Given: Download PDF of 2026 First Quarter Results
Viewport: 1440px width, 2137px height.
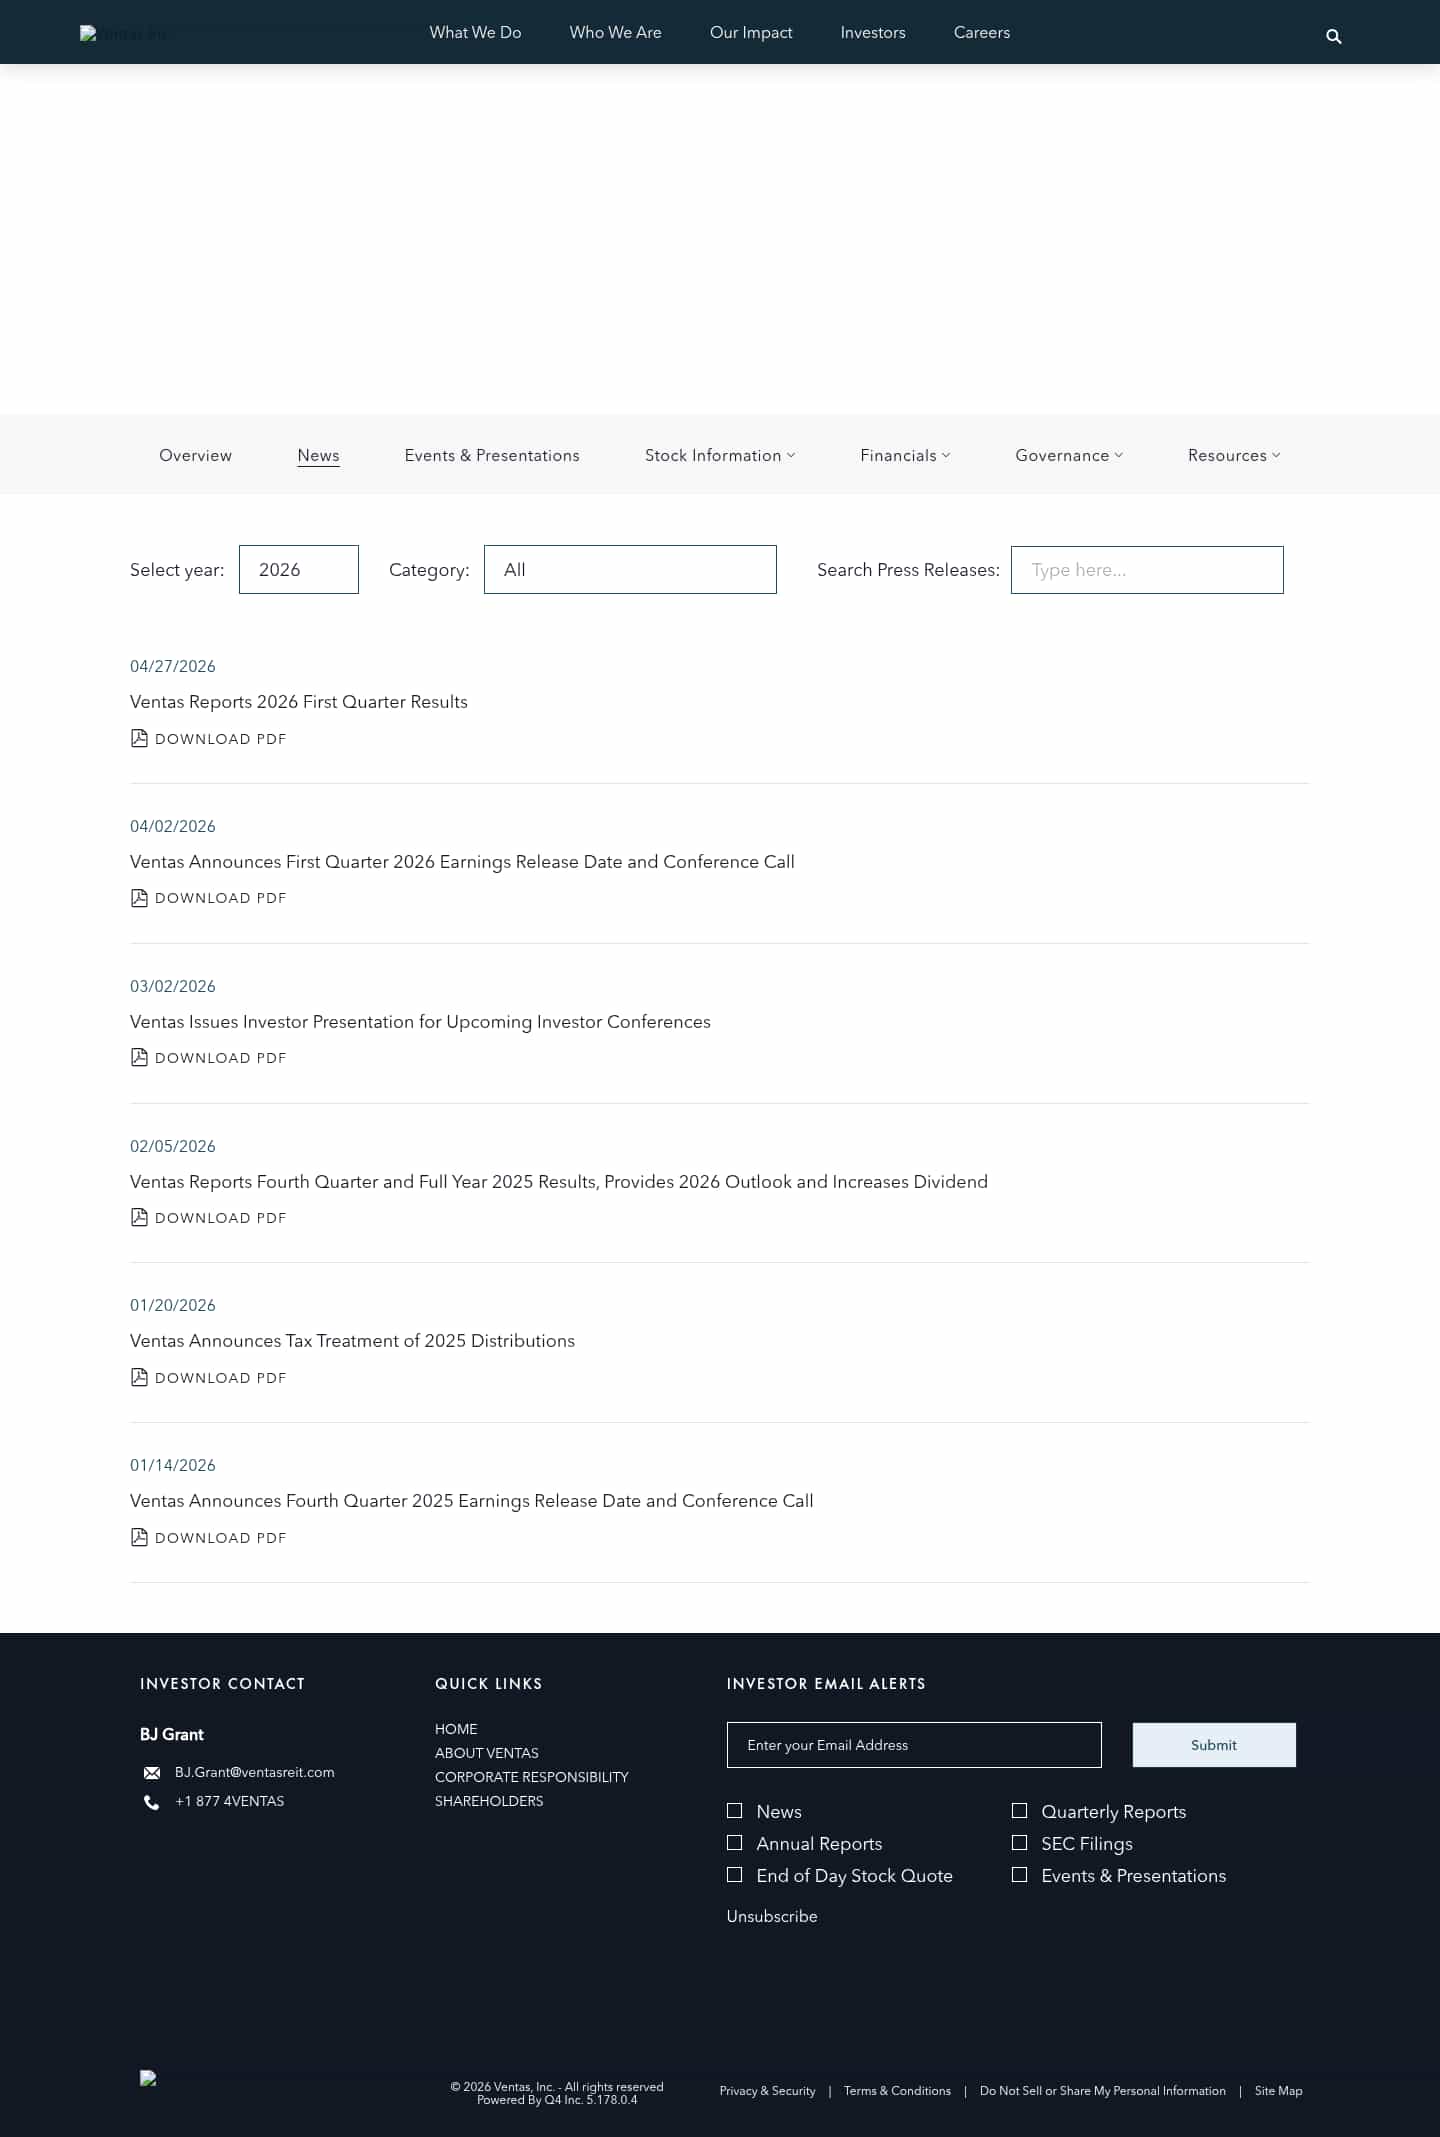Looking at the screenshot, I should (220, 739).
